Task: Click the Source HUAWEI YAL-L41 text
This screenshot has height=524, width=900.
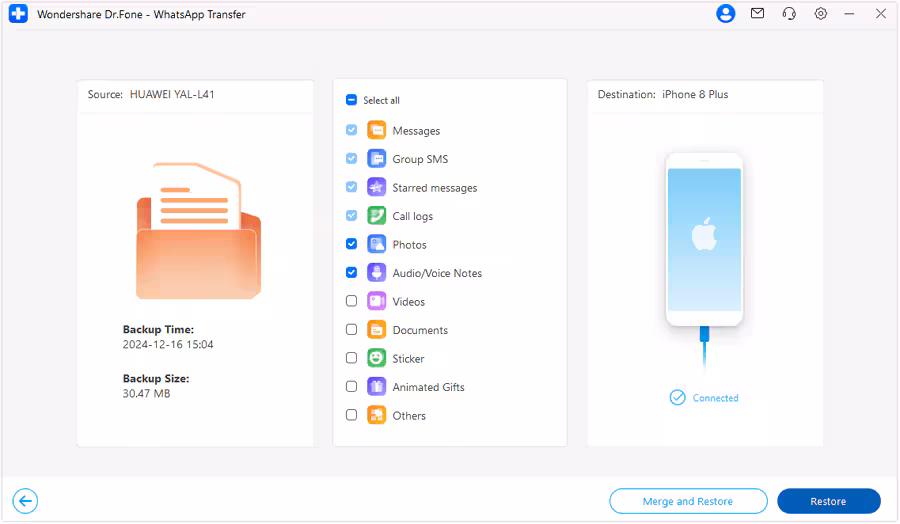Action: (x=151, y=94)
